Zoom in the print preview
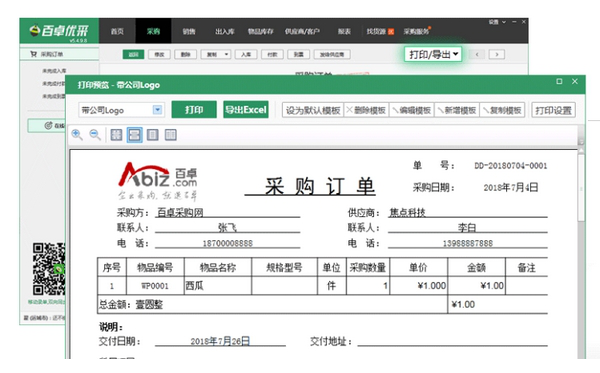This screenshot has height=373, width=600. tap(77, 135)
